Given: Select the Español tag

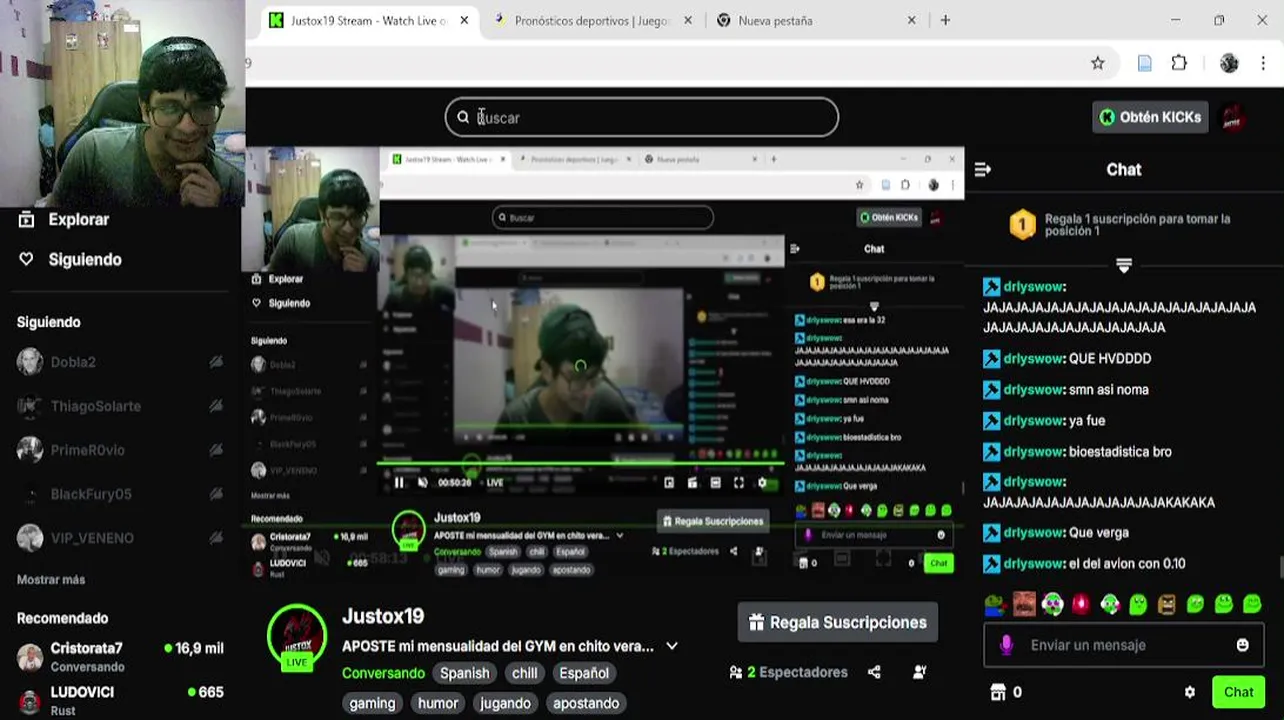Looking at the screenshot, I should [x=584, y=673].
